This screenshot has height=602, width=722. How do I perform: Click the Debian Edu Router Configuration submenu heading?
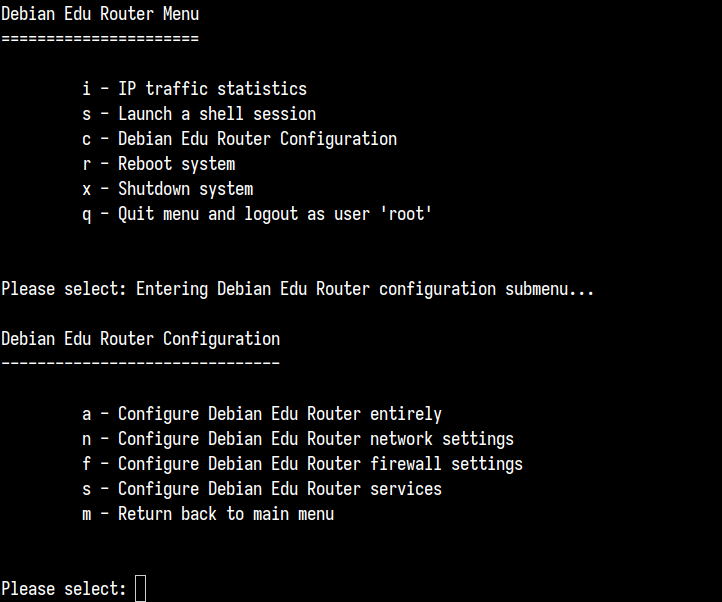coord(140,339)
